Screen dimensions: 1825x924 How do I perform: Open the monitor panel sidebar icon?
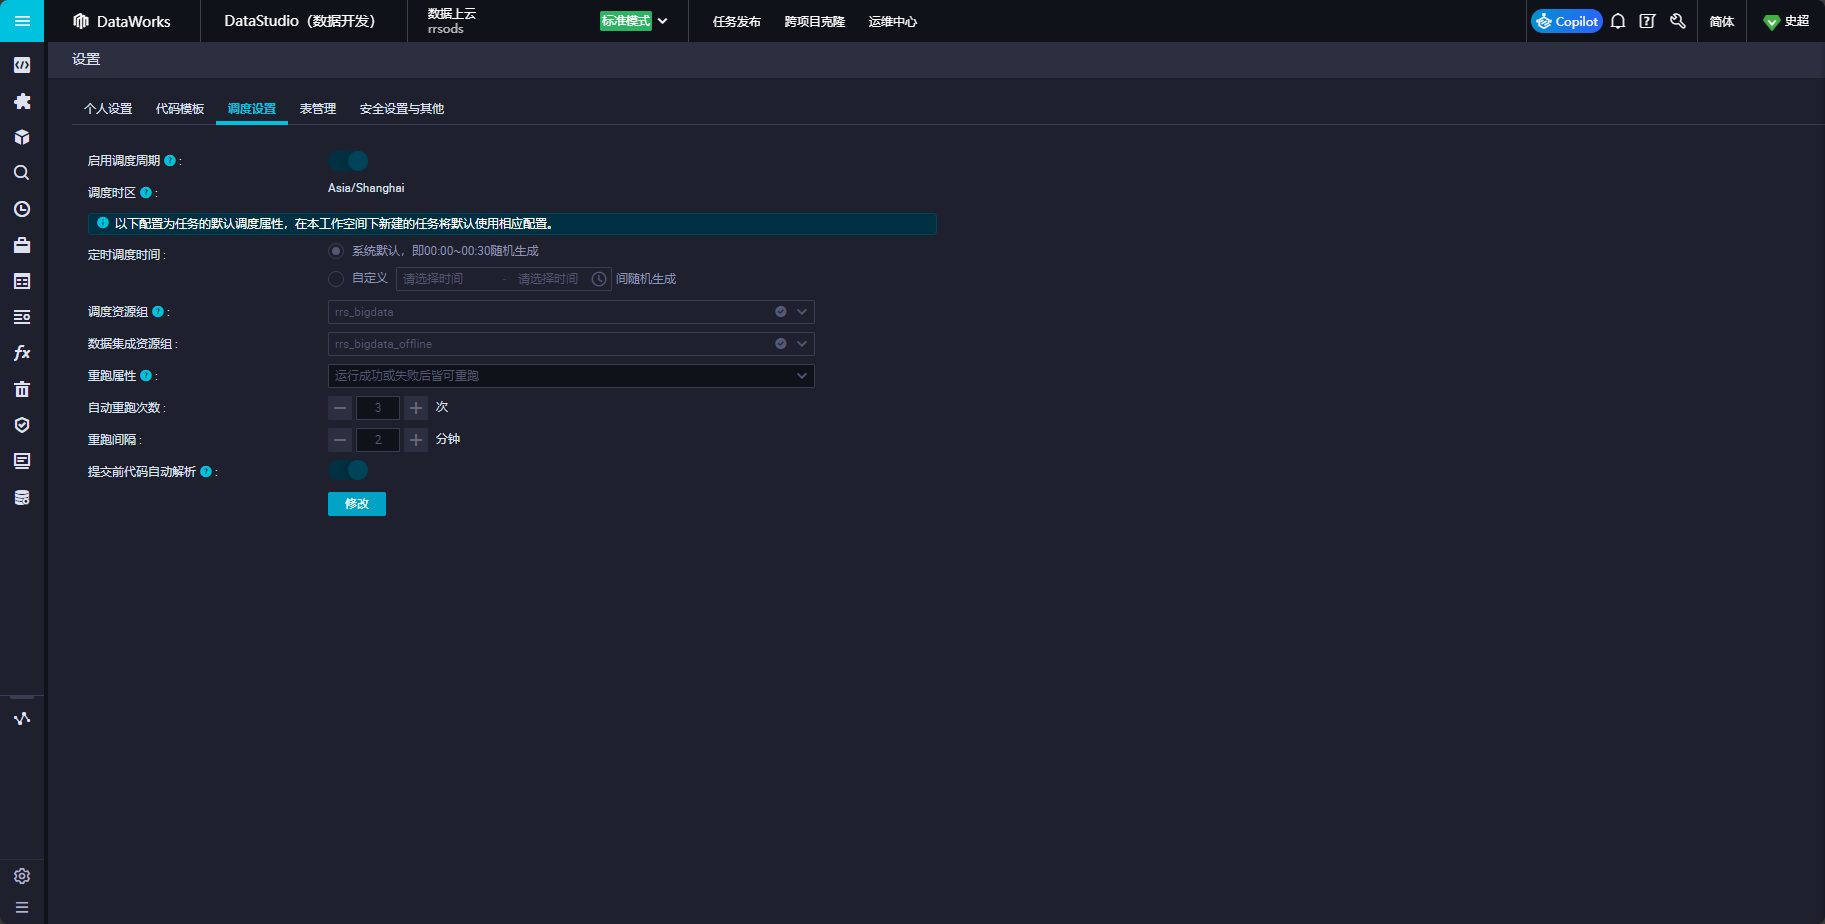pyautogui.click(x=22, y=461)
